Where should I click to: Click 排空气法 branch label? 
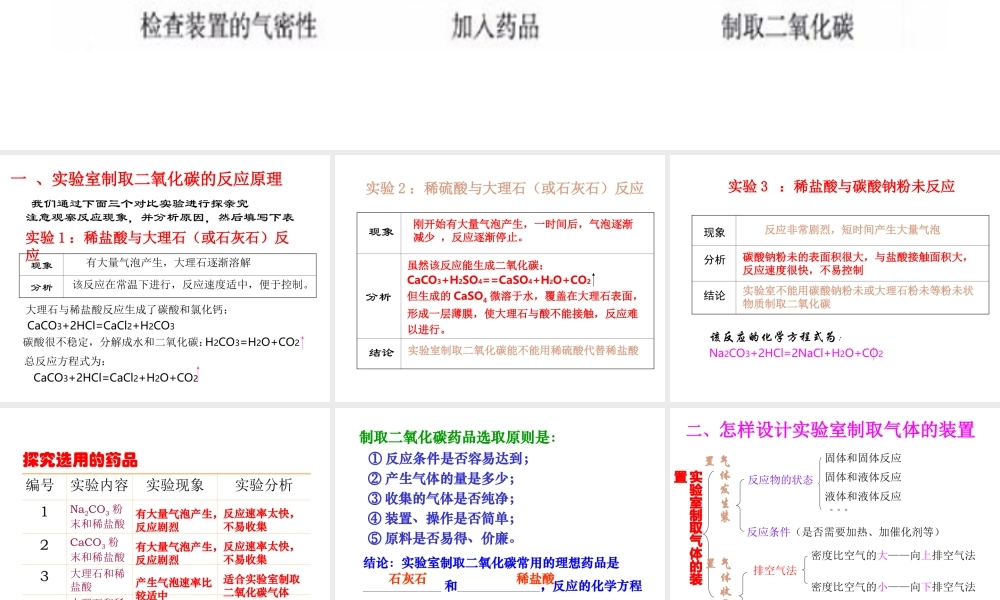(x=775, y=570)
